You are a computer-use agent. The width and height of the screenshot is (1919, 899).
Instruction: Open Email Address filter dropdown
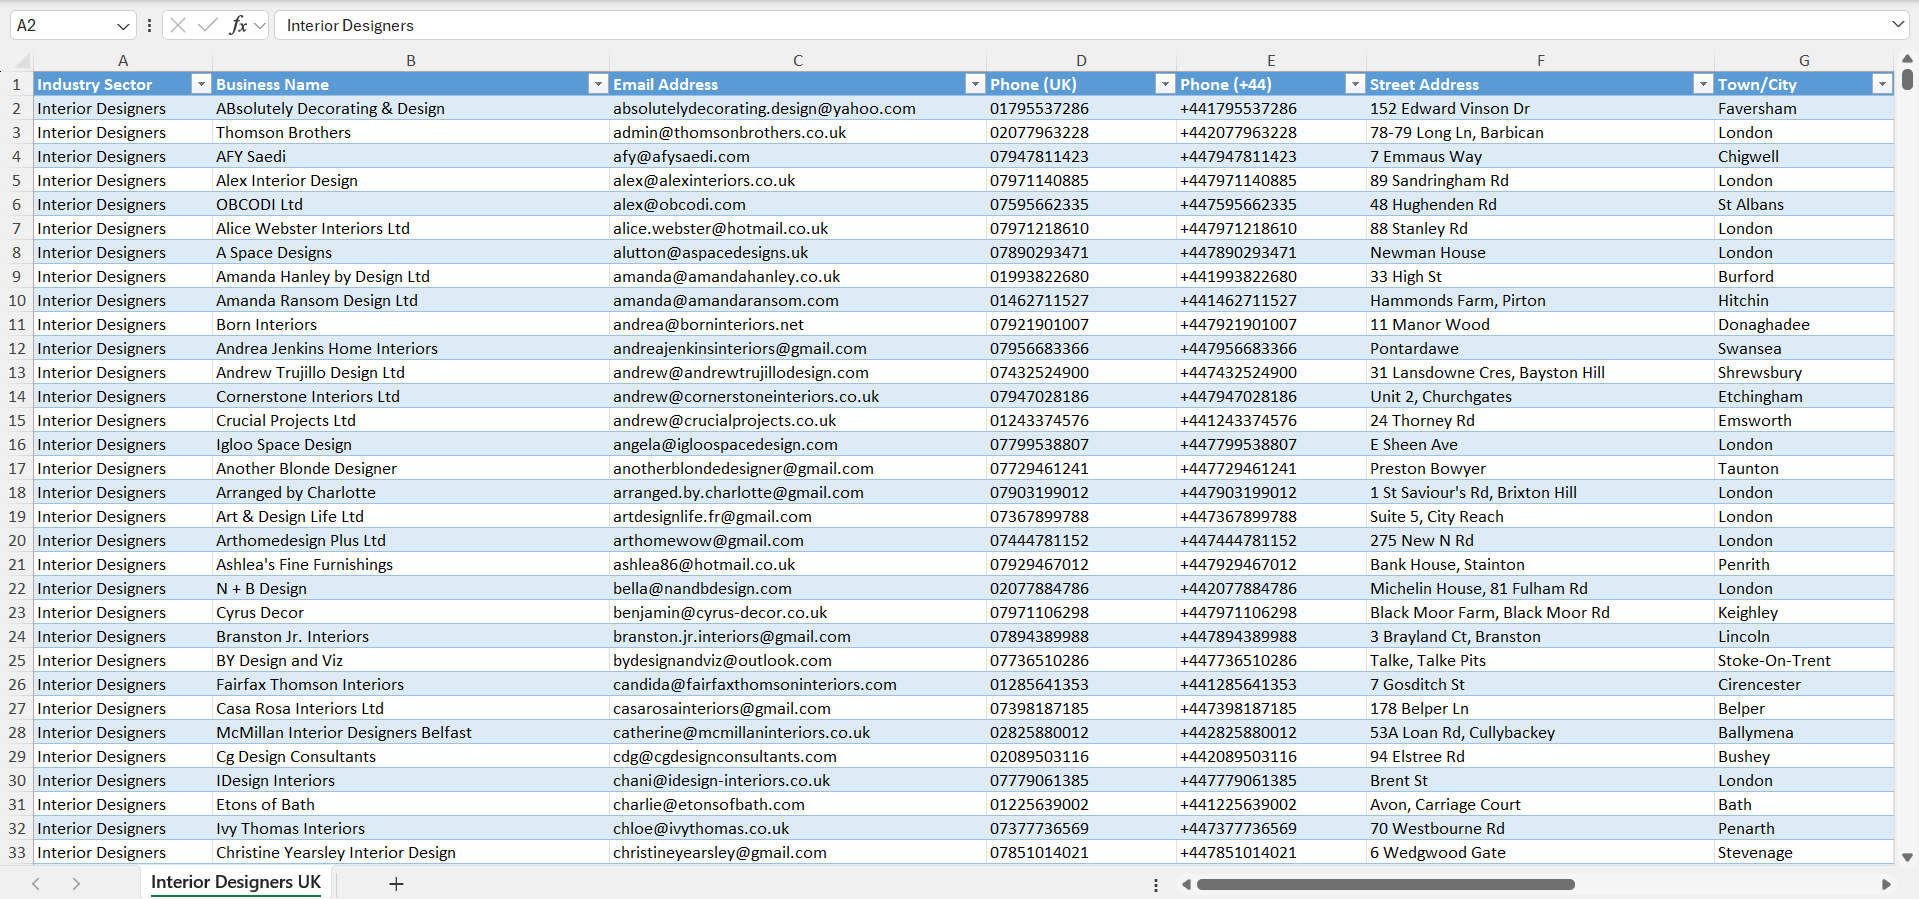[x=975, y=84]
